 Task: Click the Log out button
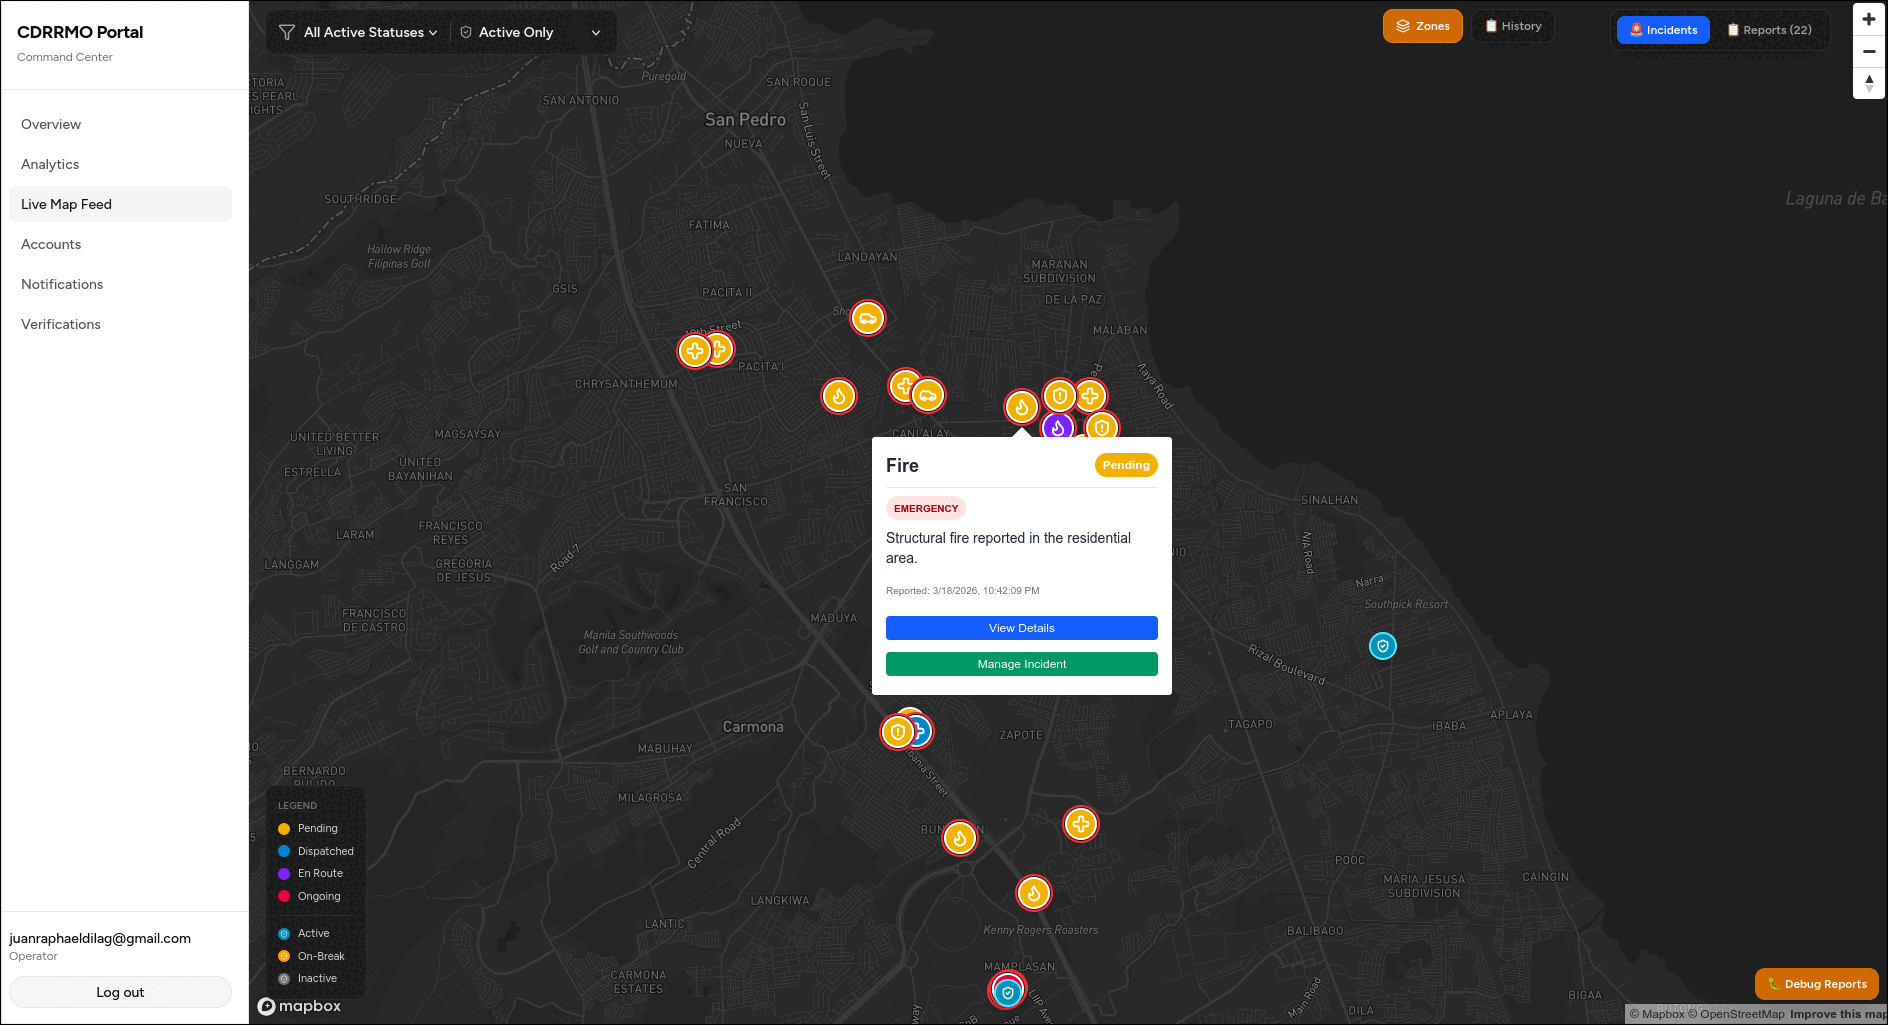[x=120, y=992]
